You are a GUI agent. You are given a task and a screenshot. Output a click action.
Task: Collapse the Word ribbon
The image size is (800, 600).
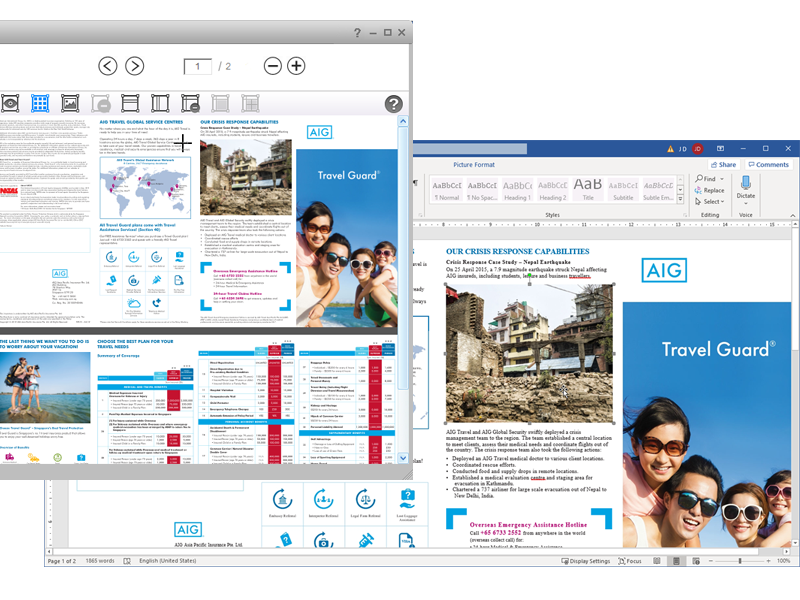pyautogui.click(x=793, y=215)
